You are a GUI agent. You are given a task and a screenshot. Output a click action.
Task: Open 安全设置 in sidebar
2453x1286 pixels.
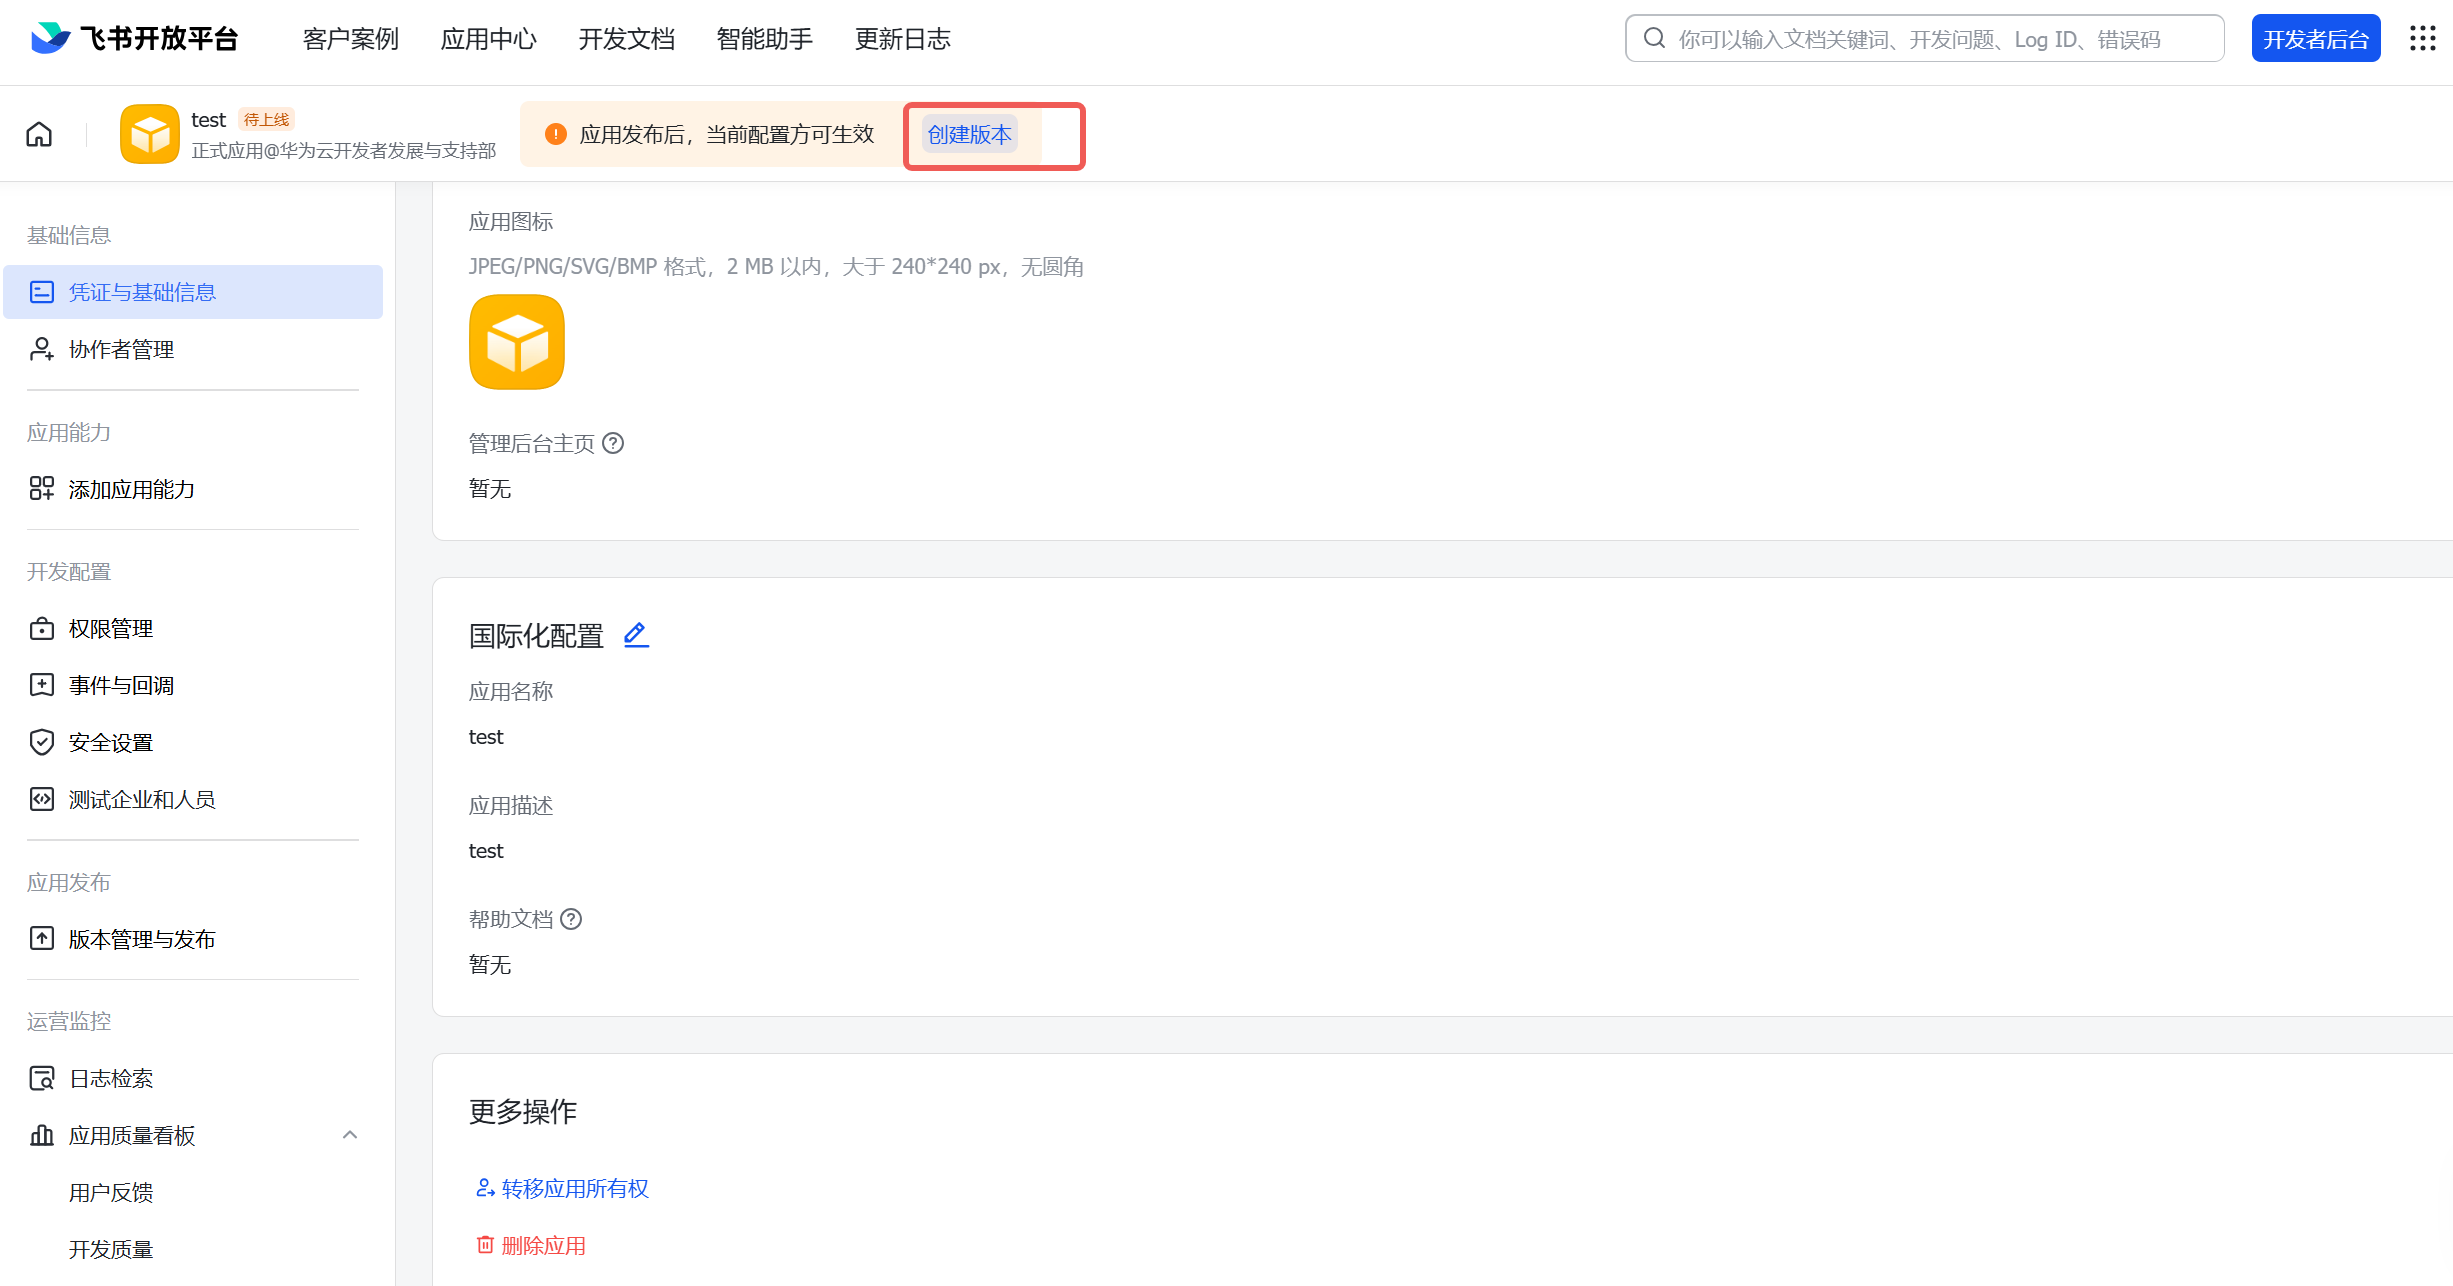tap(193, 742)
